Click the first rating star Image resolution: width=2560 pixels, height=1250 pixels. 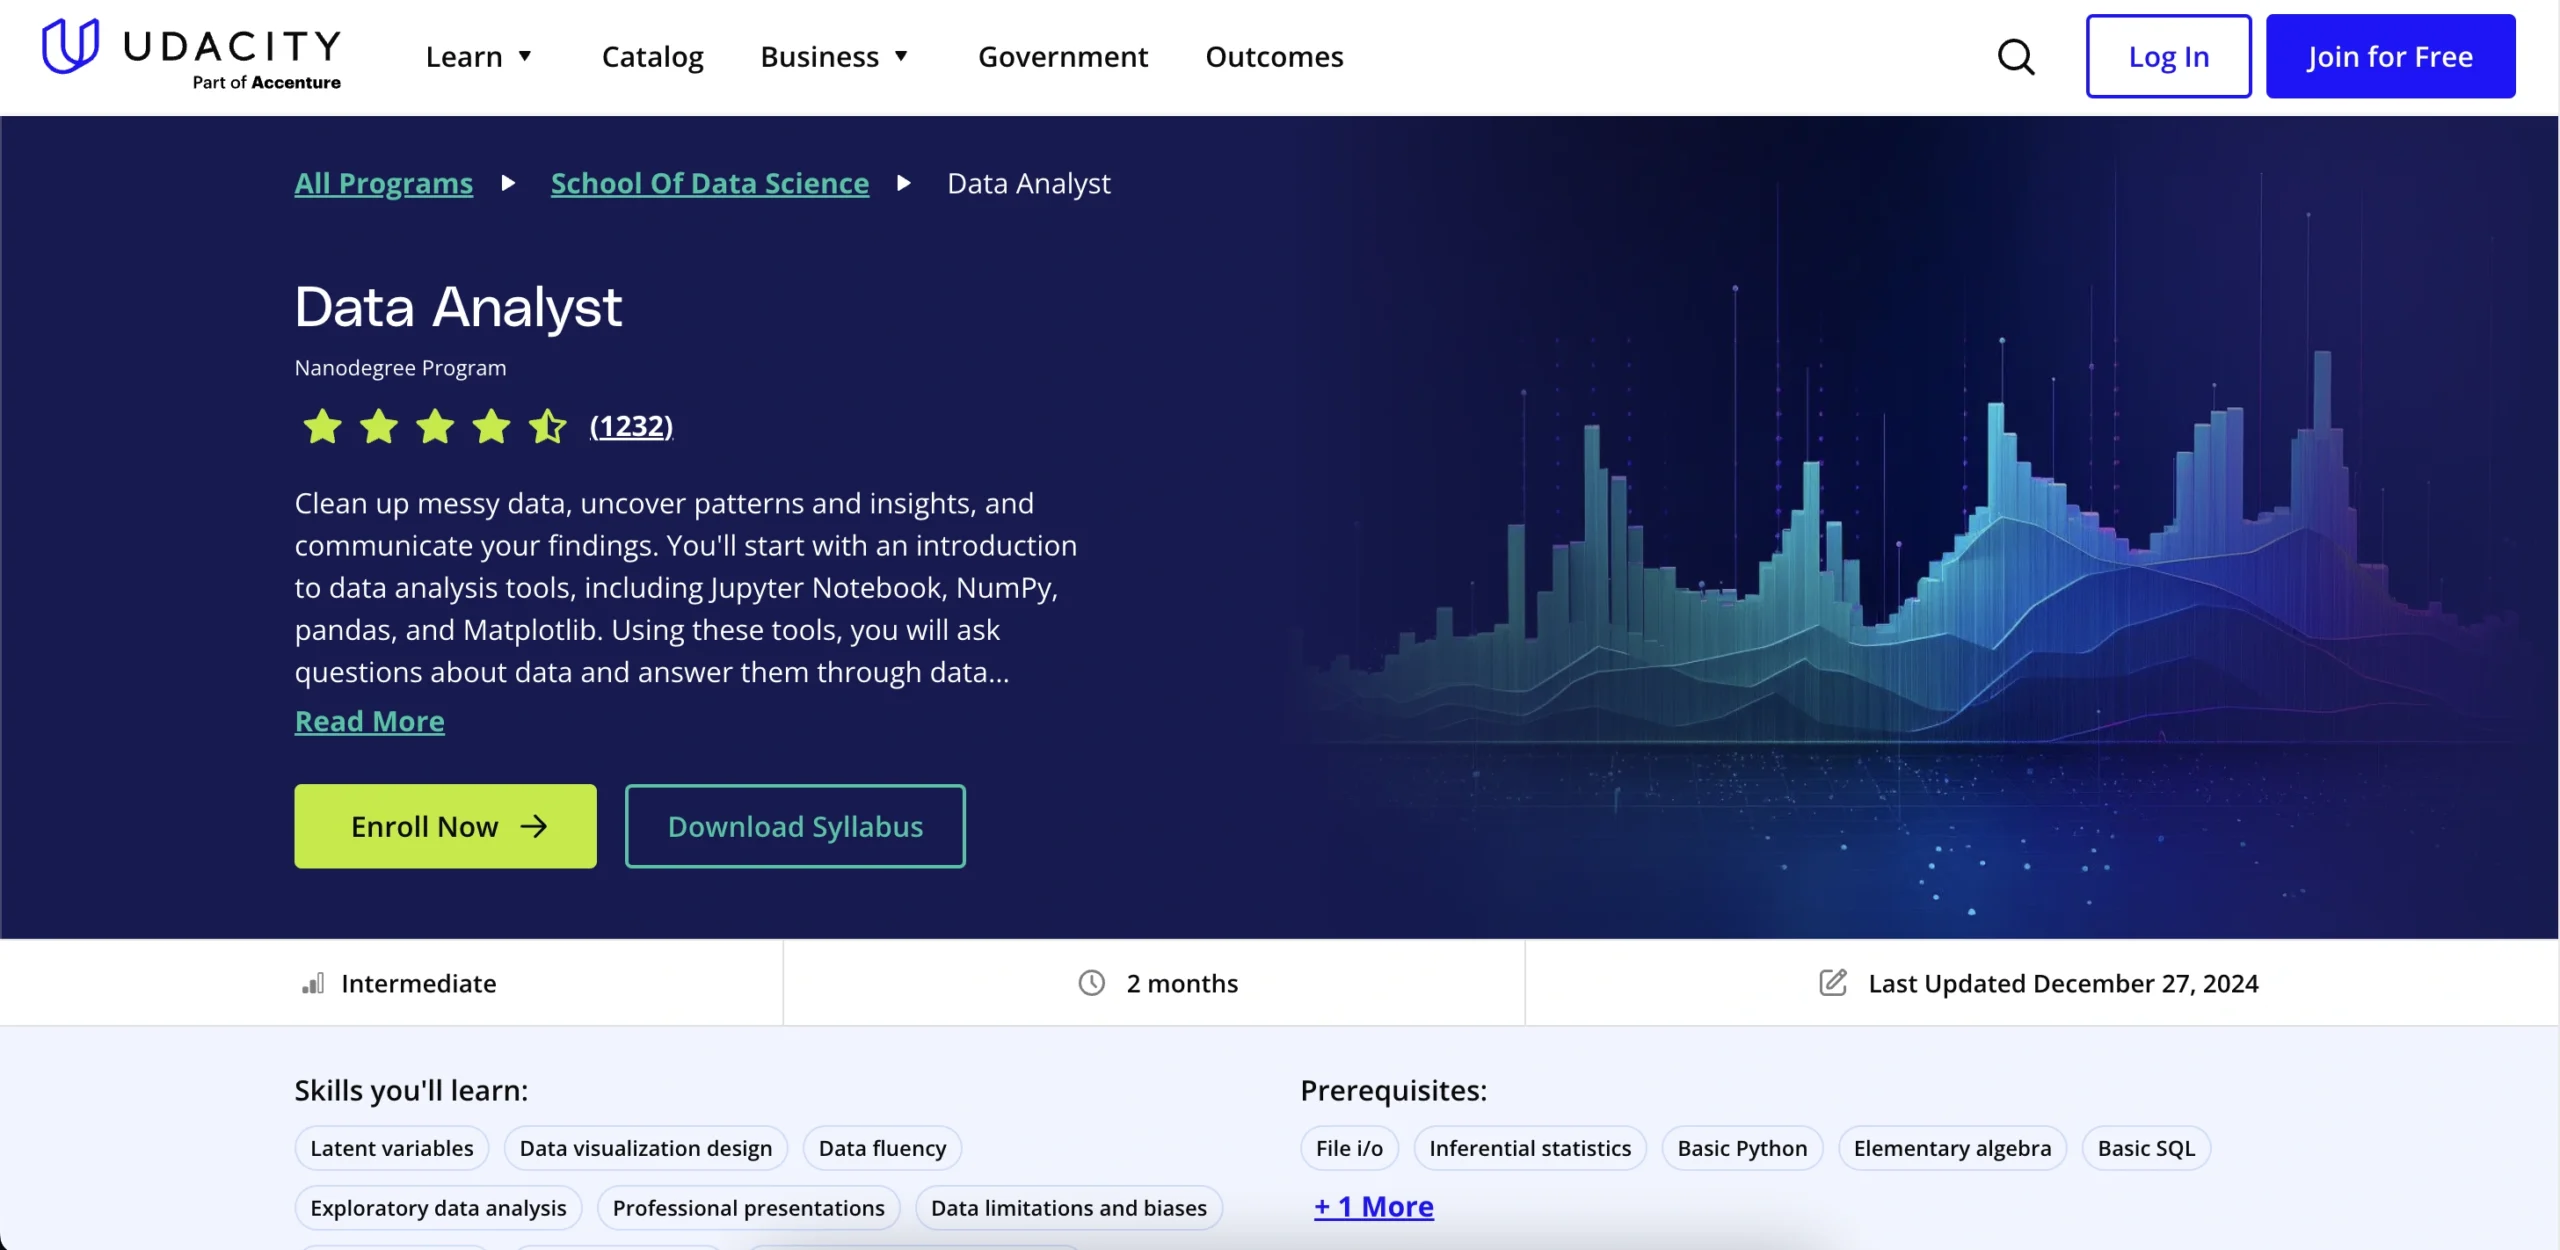coord(322,426)
